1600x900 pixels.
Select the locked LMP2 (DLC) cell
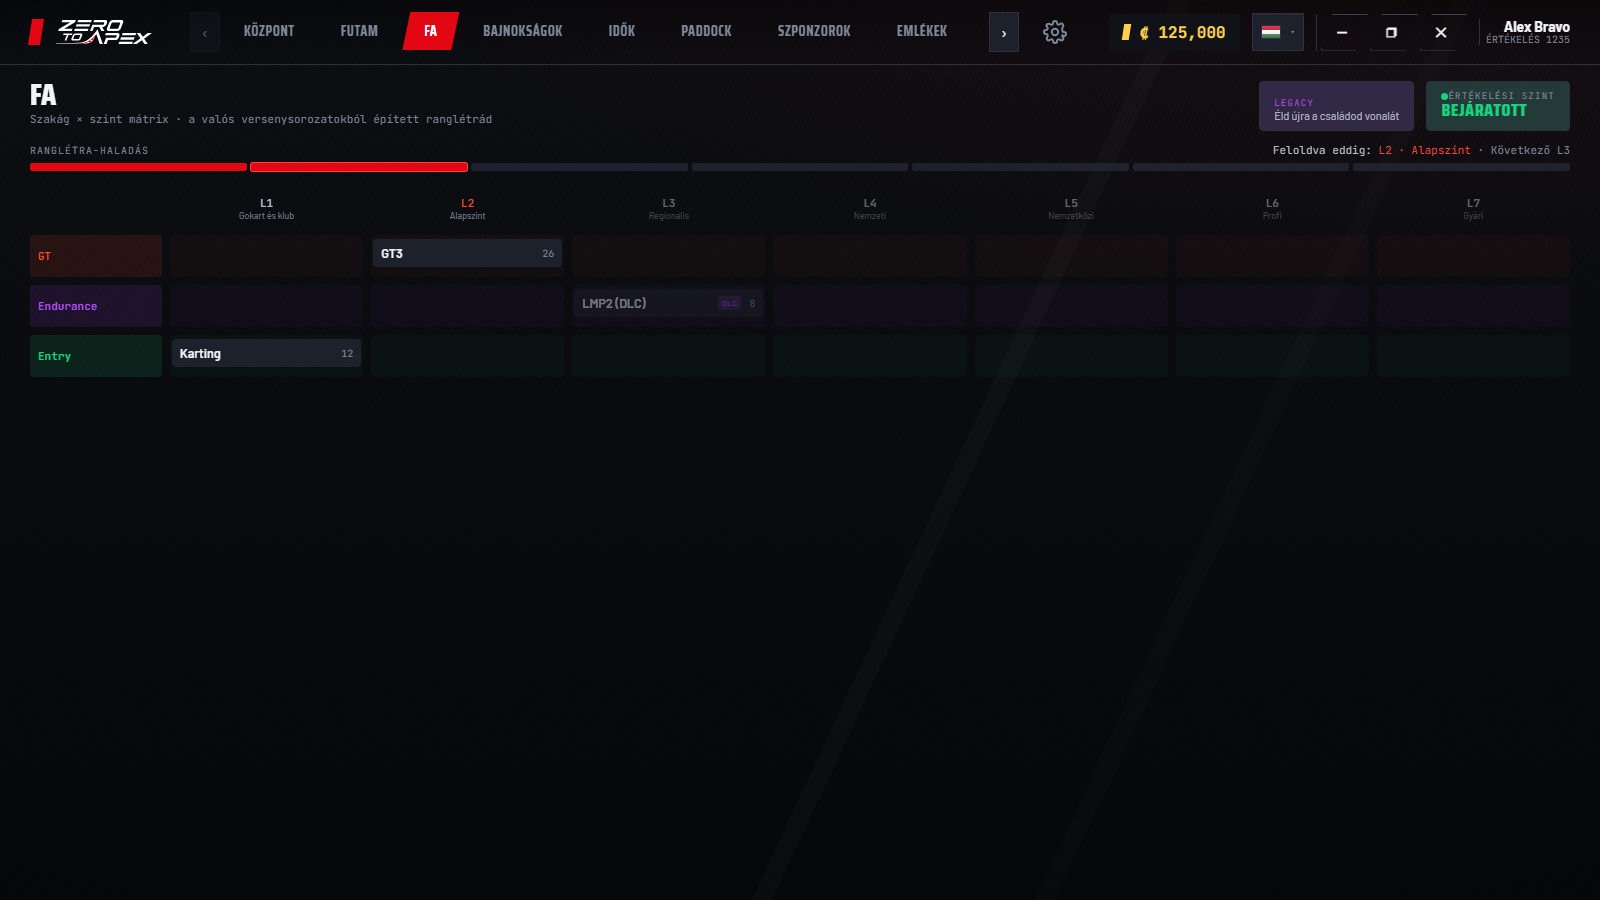[668, 304]
